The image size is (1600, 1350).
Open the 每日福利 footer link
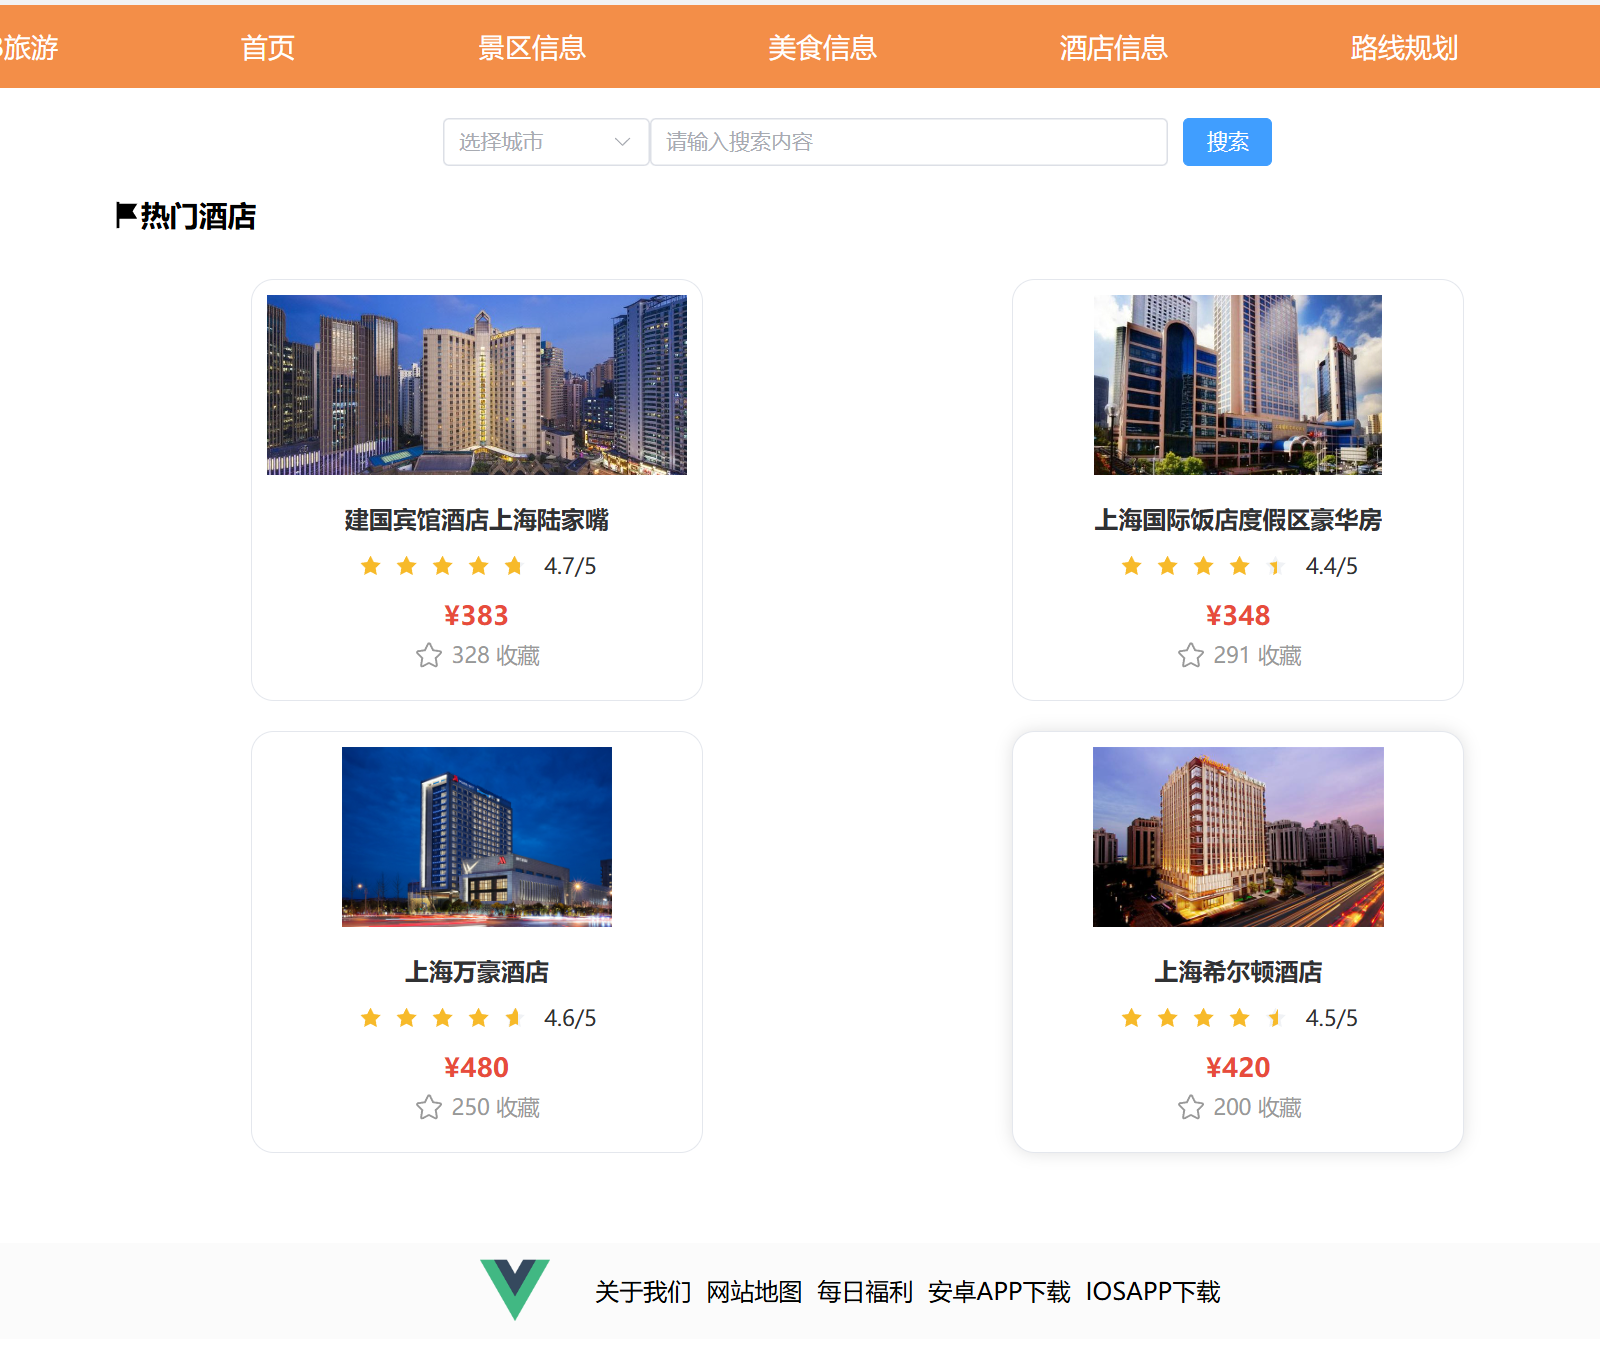[865, 1292]
